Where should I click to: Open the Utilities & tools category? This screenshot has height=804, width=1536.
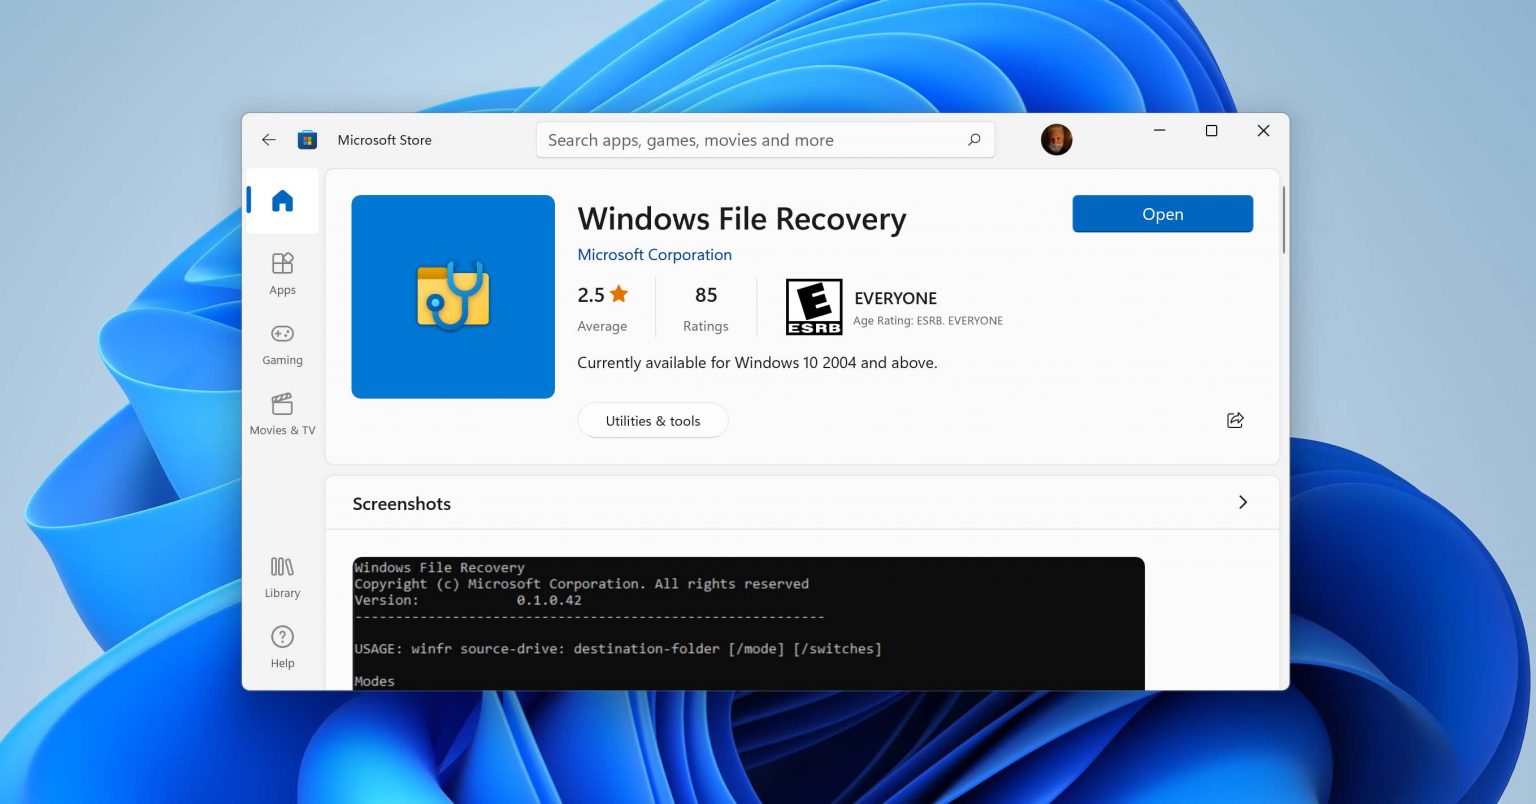pyautogui.click(x=653, y=420)
